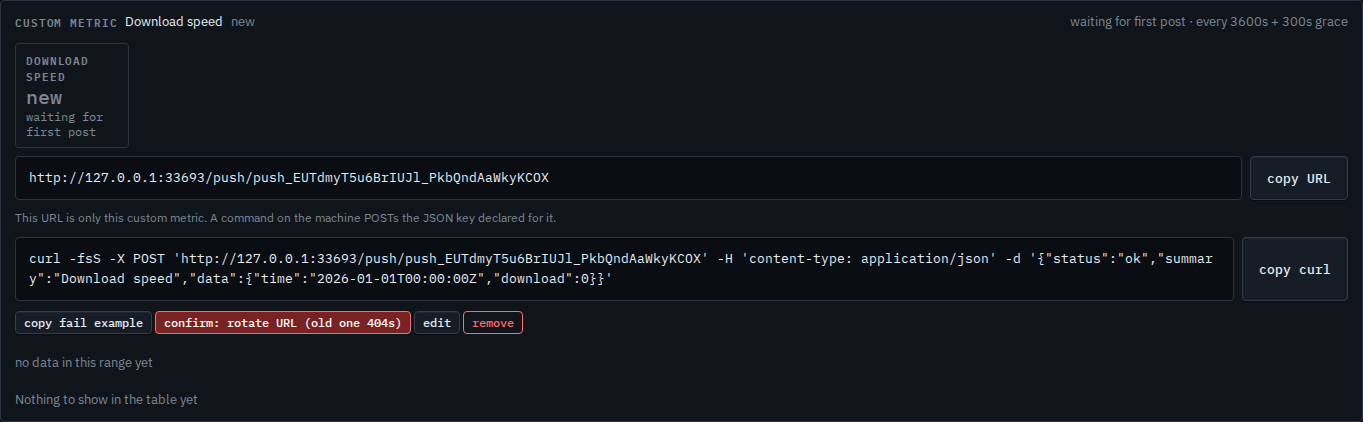The image size is (1363, 422).
Task: Select the push URL text field
Action: [628, 178]
